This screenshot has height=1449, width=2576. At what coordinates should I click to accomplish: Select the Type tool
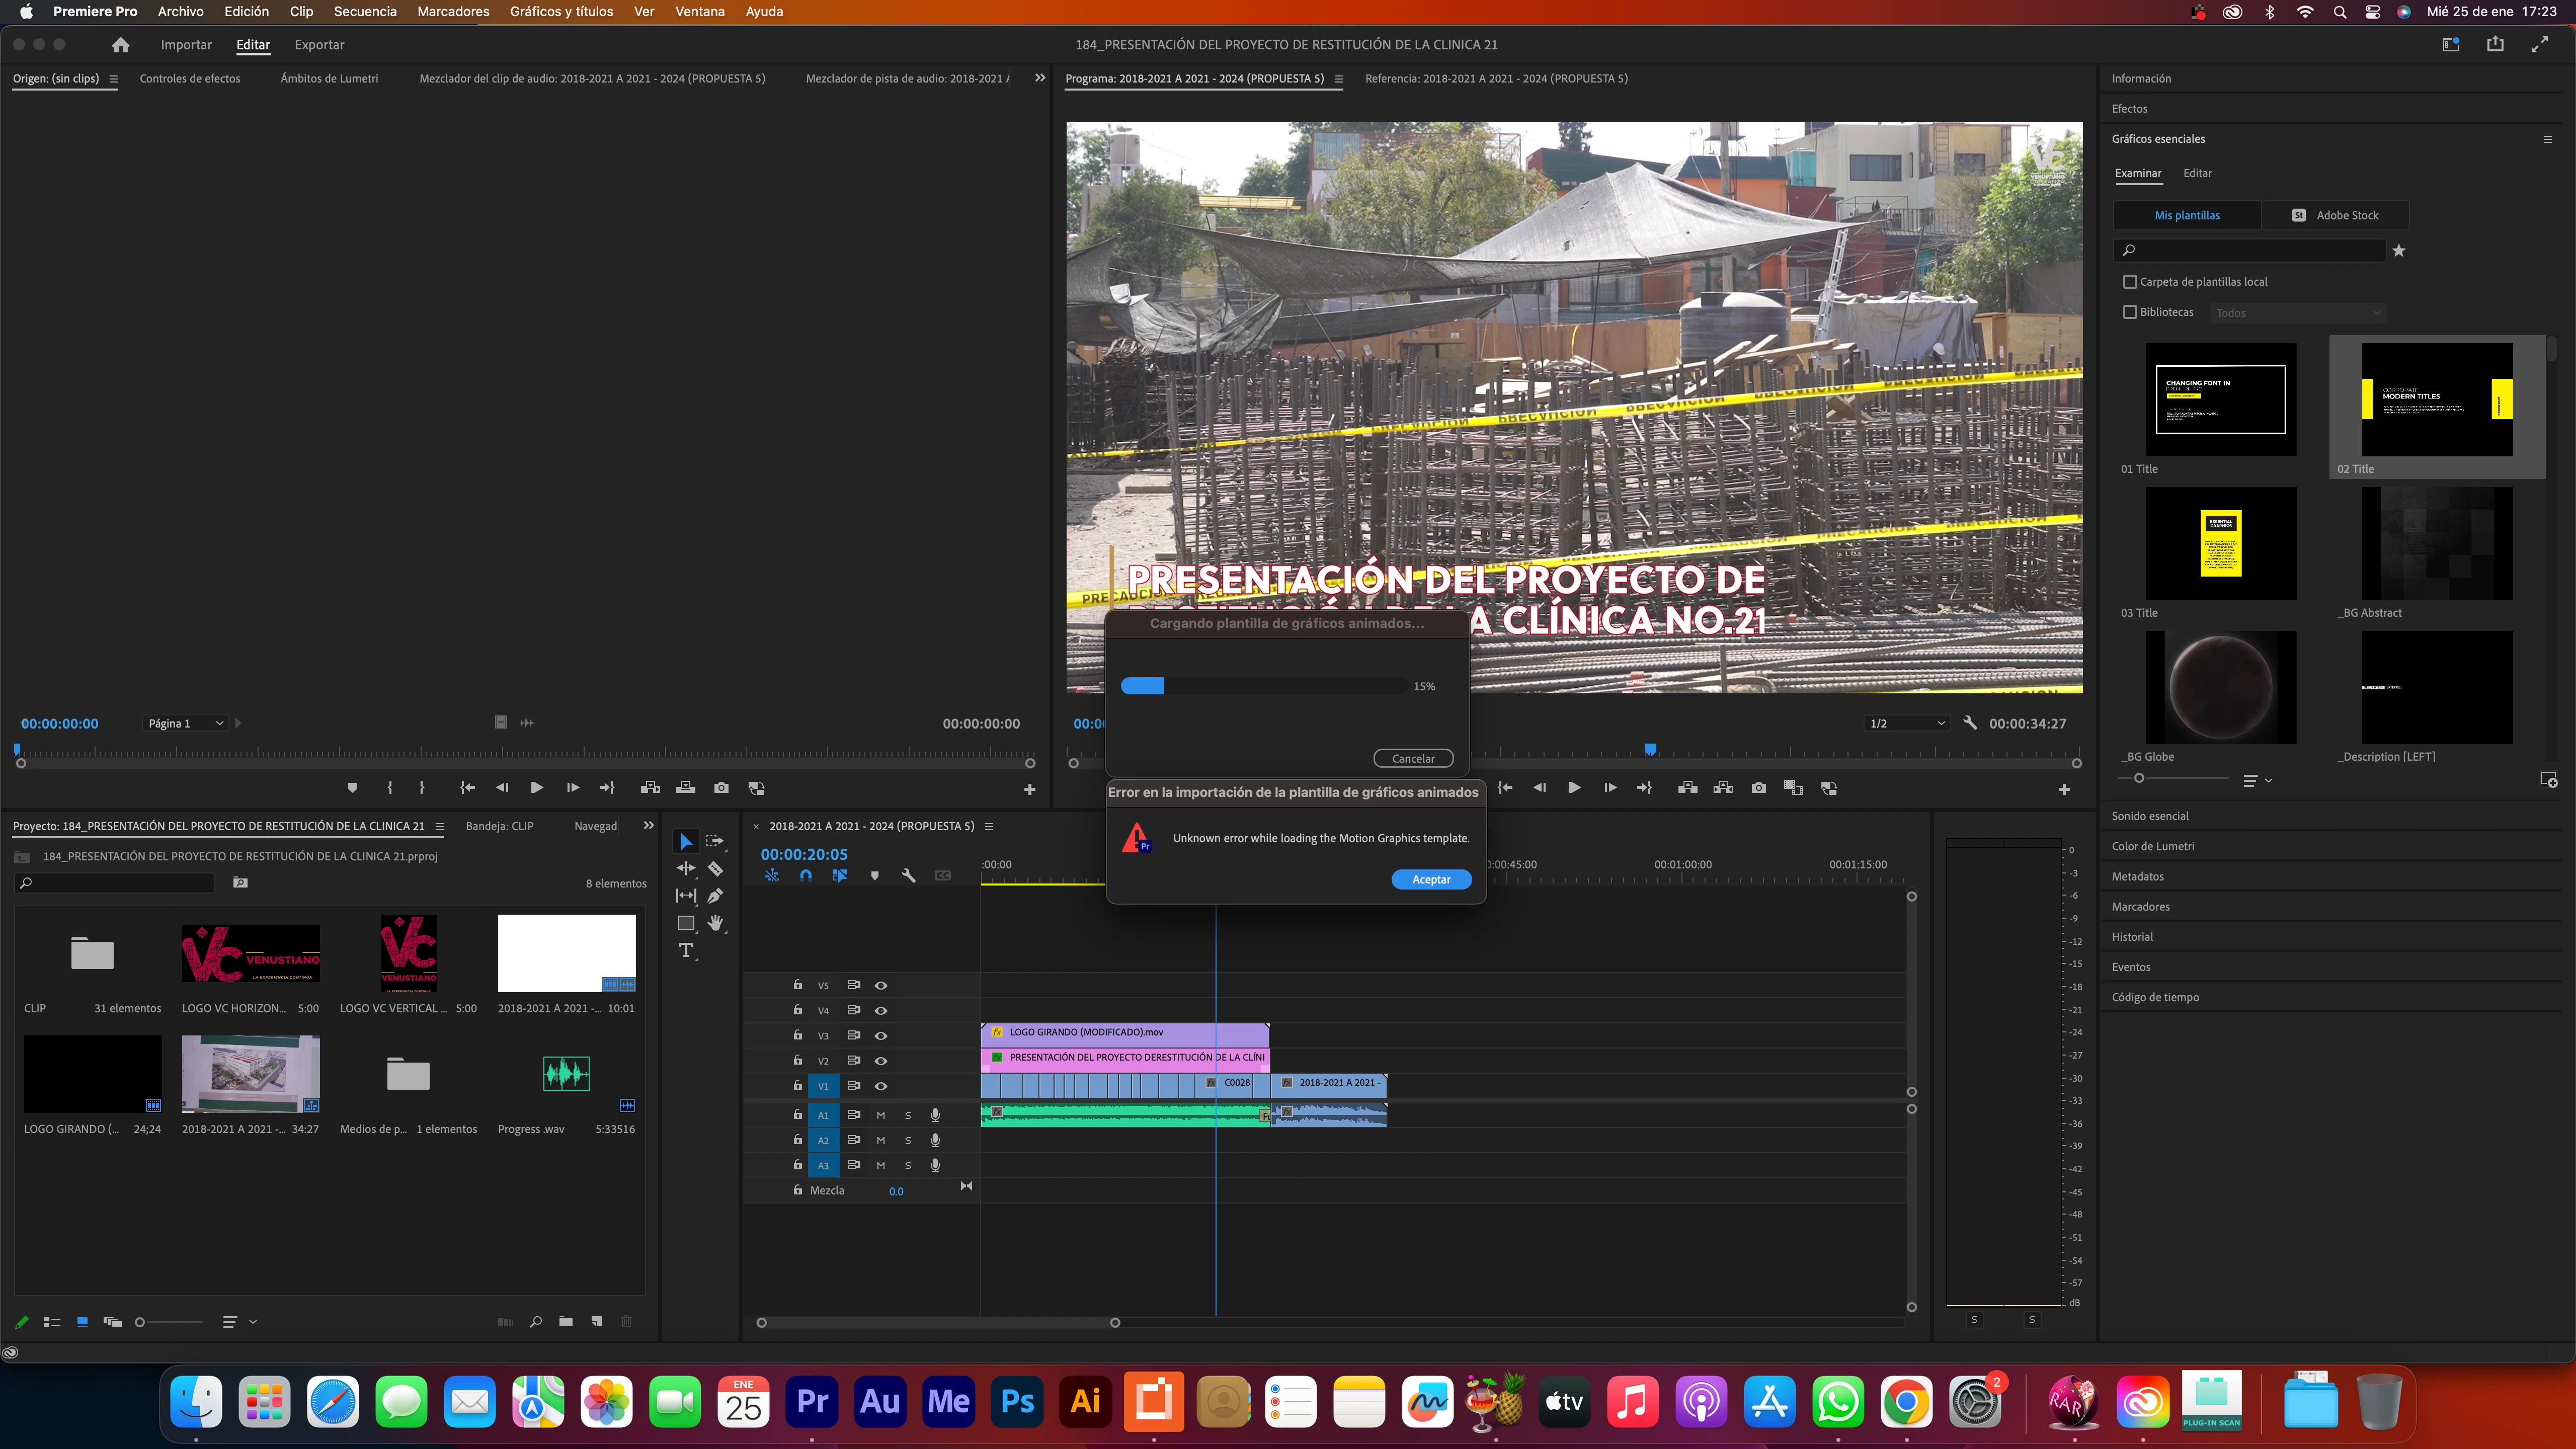(x=686, y=950)
